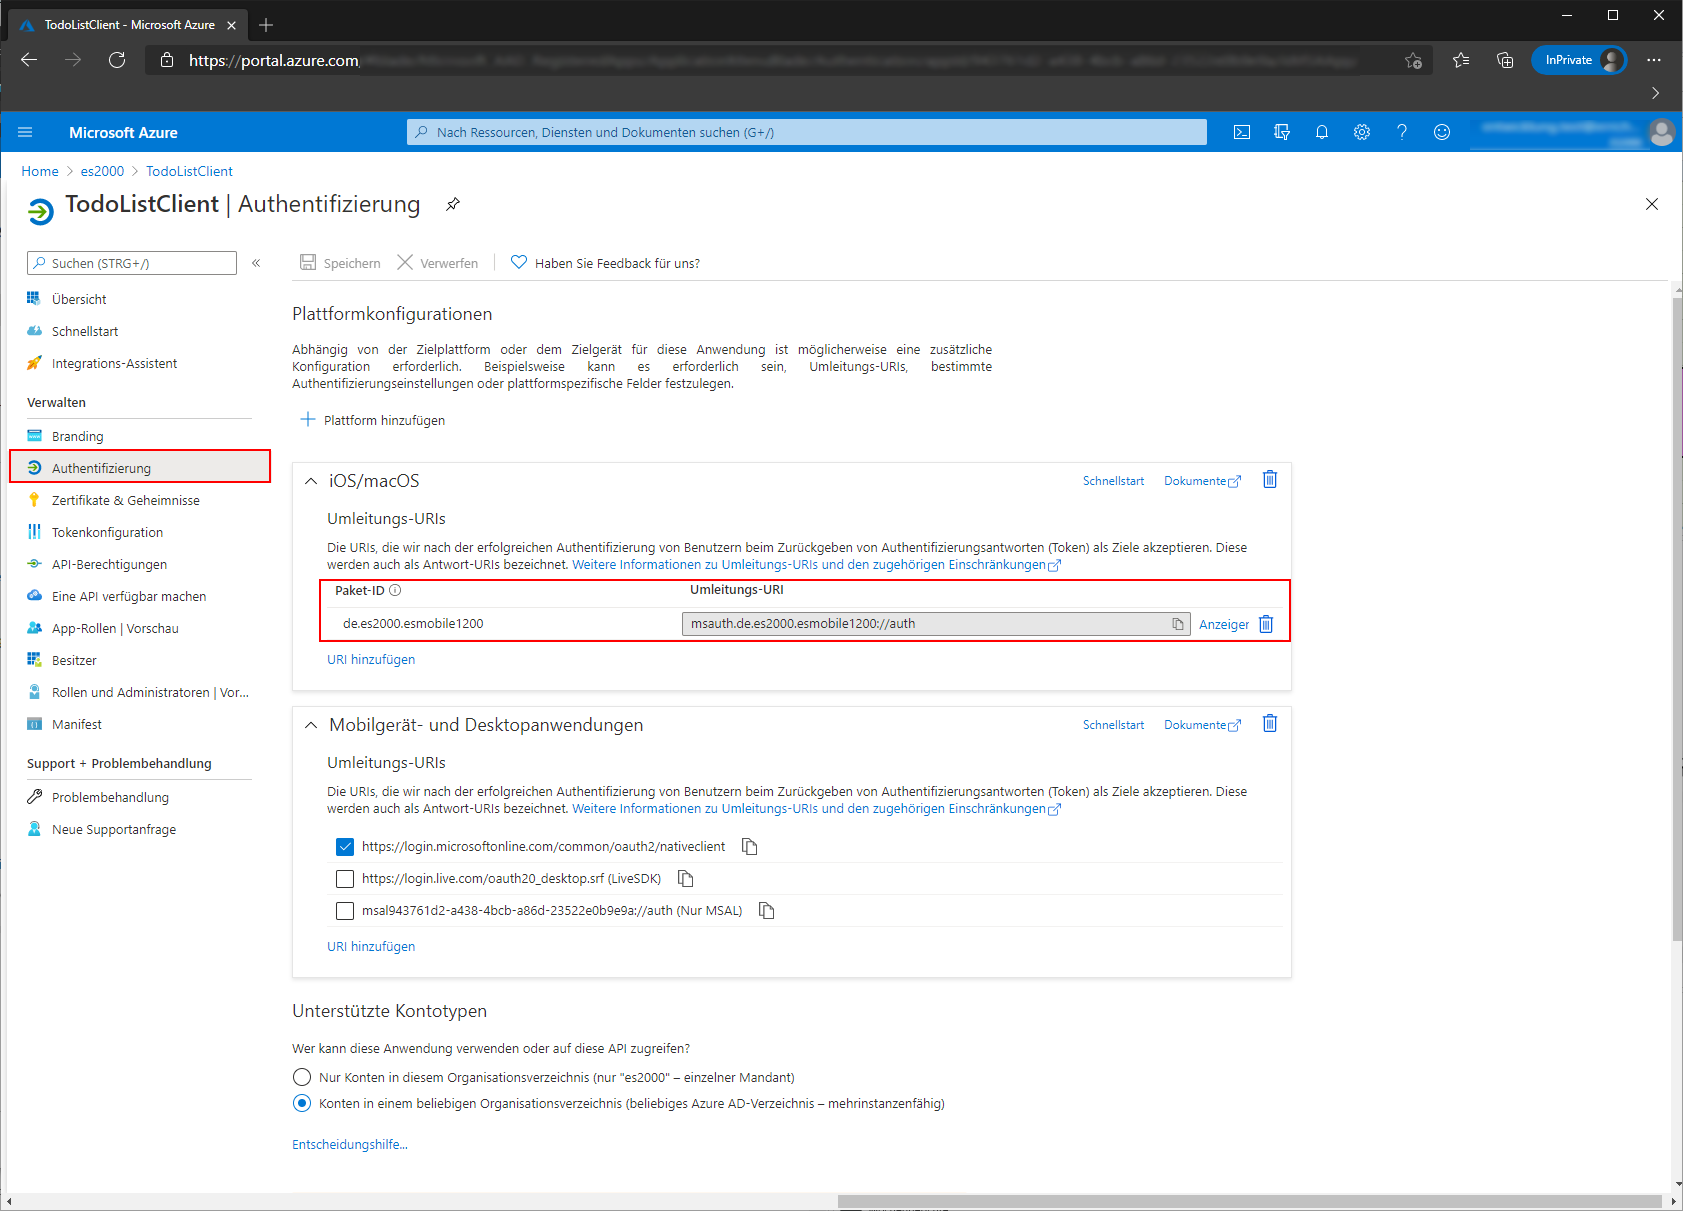
Task: Send feedback with the smiley icon
Action: pos(1442,132)
